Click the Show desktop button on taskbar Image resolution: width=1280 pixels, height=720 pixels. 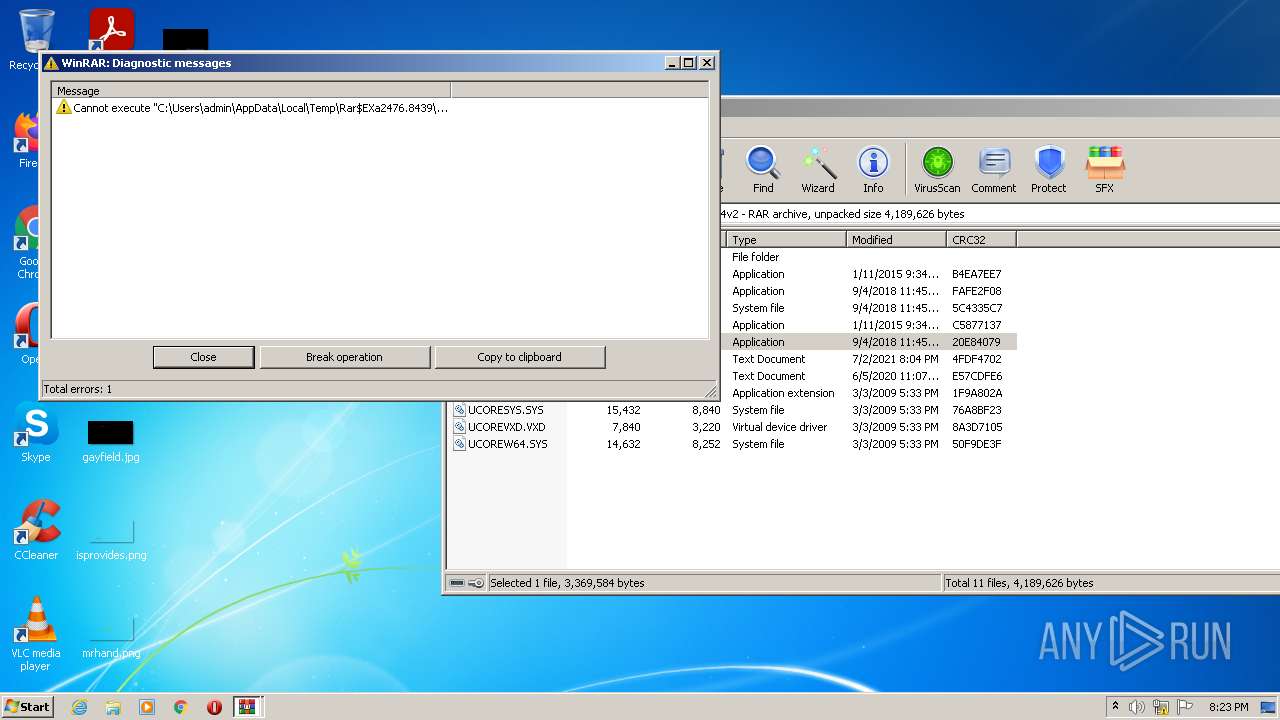click(1270, 707)
